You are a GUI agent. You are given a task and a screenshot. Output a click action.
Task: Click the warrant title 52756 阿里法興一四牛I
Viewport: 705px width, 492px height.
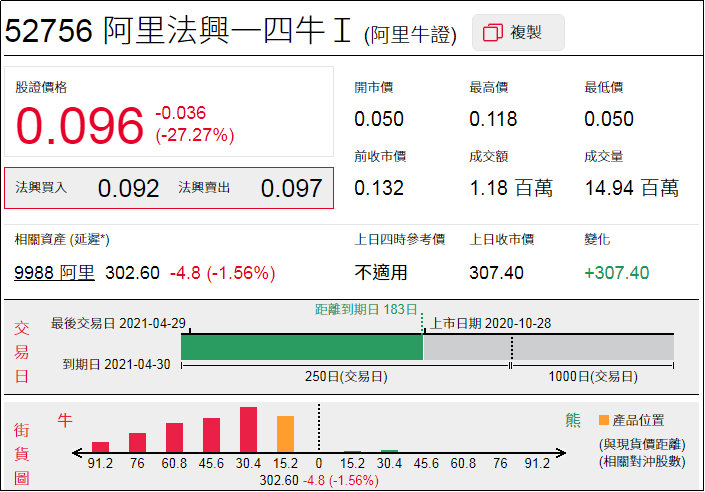click(178, 31)
